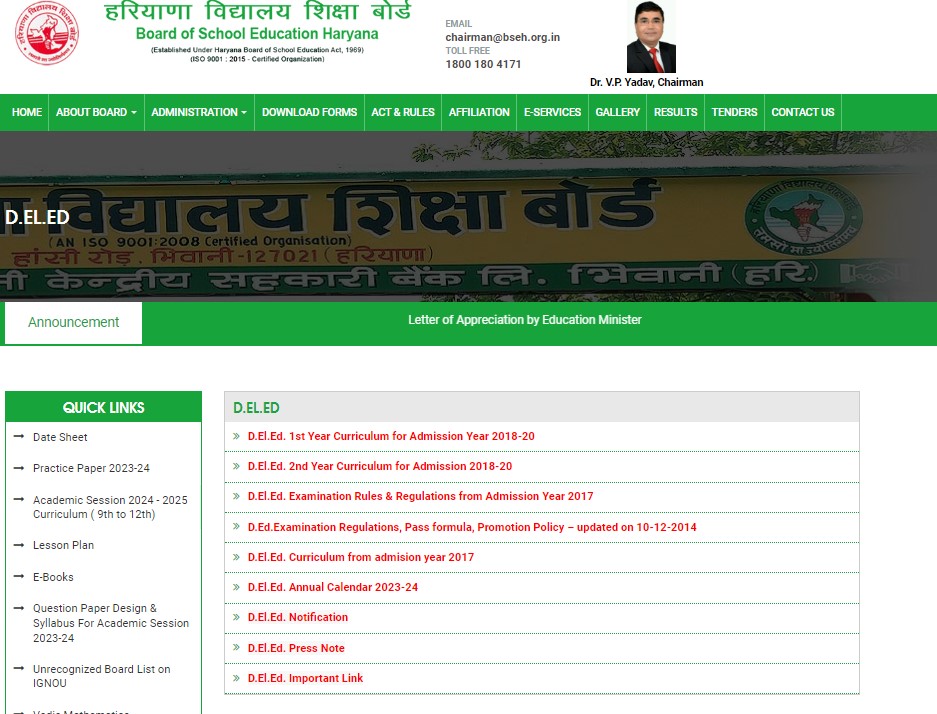This screenshot has height=714, width=937.
Task: Click the Haryana Board round logo
Action: tap(47, 33)
